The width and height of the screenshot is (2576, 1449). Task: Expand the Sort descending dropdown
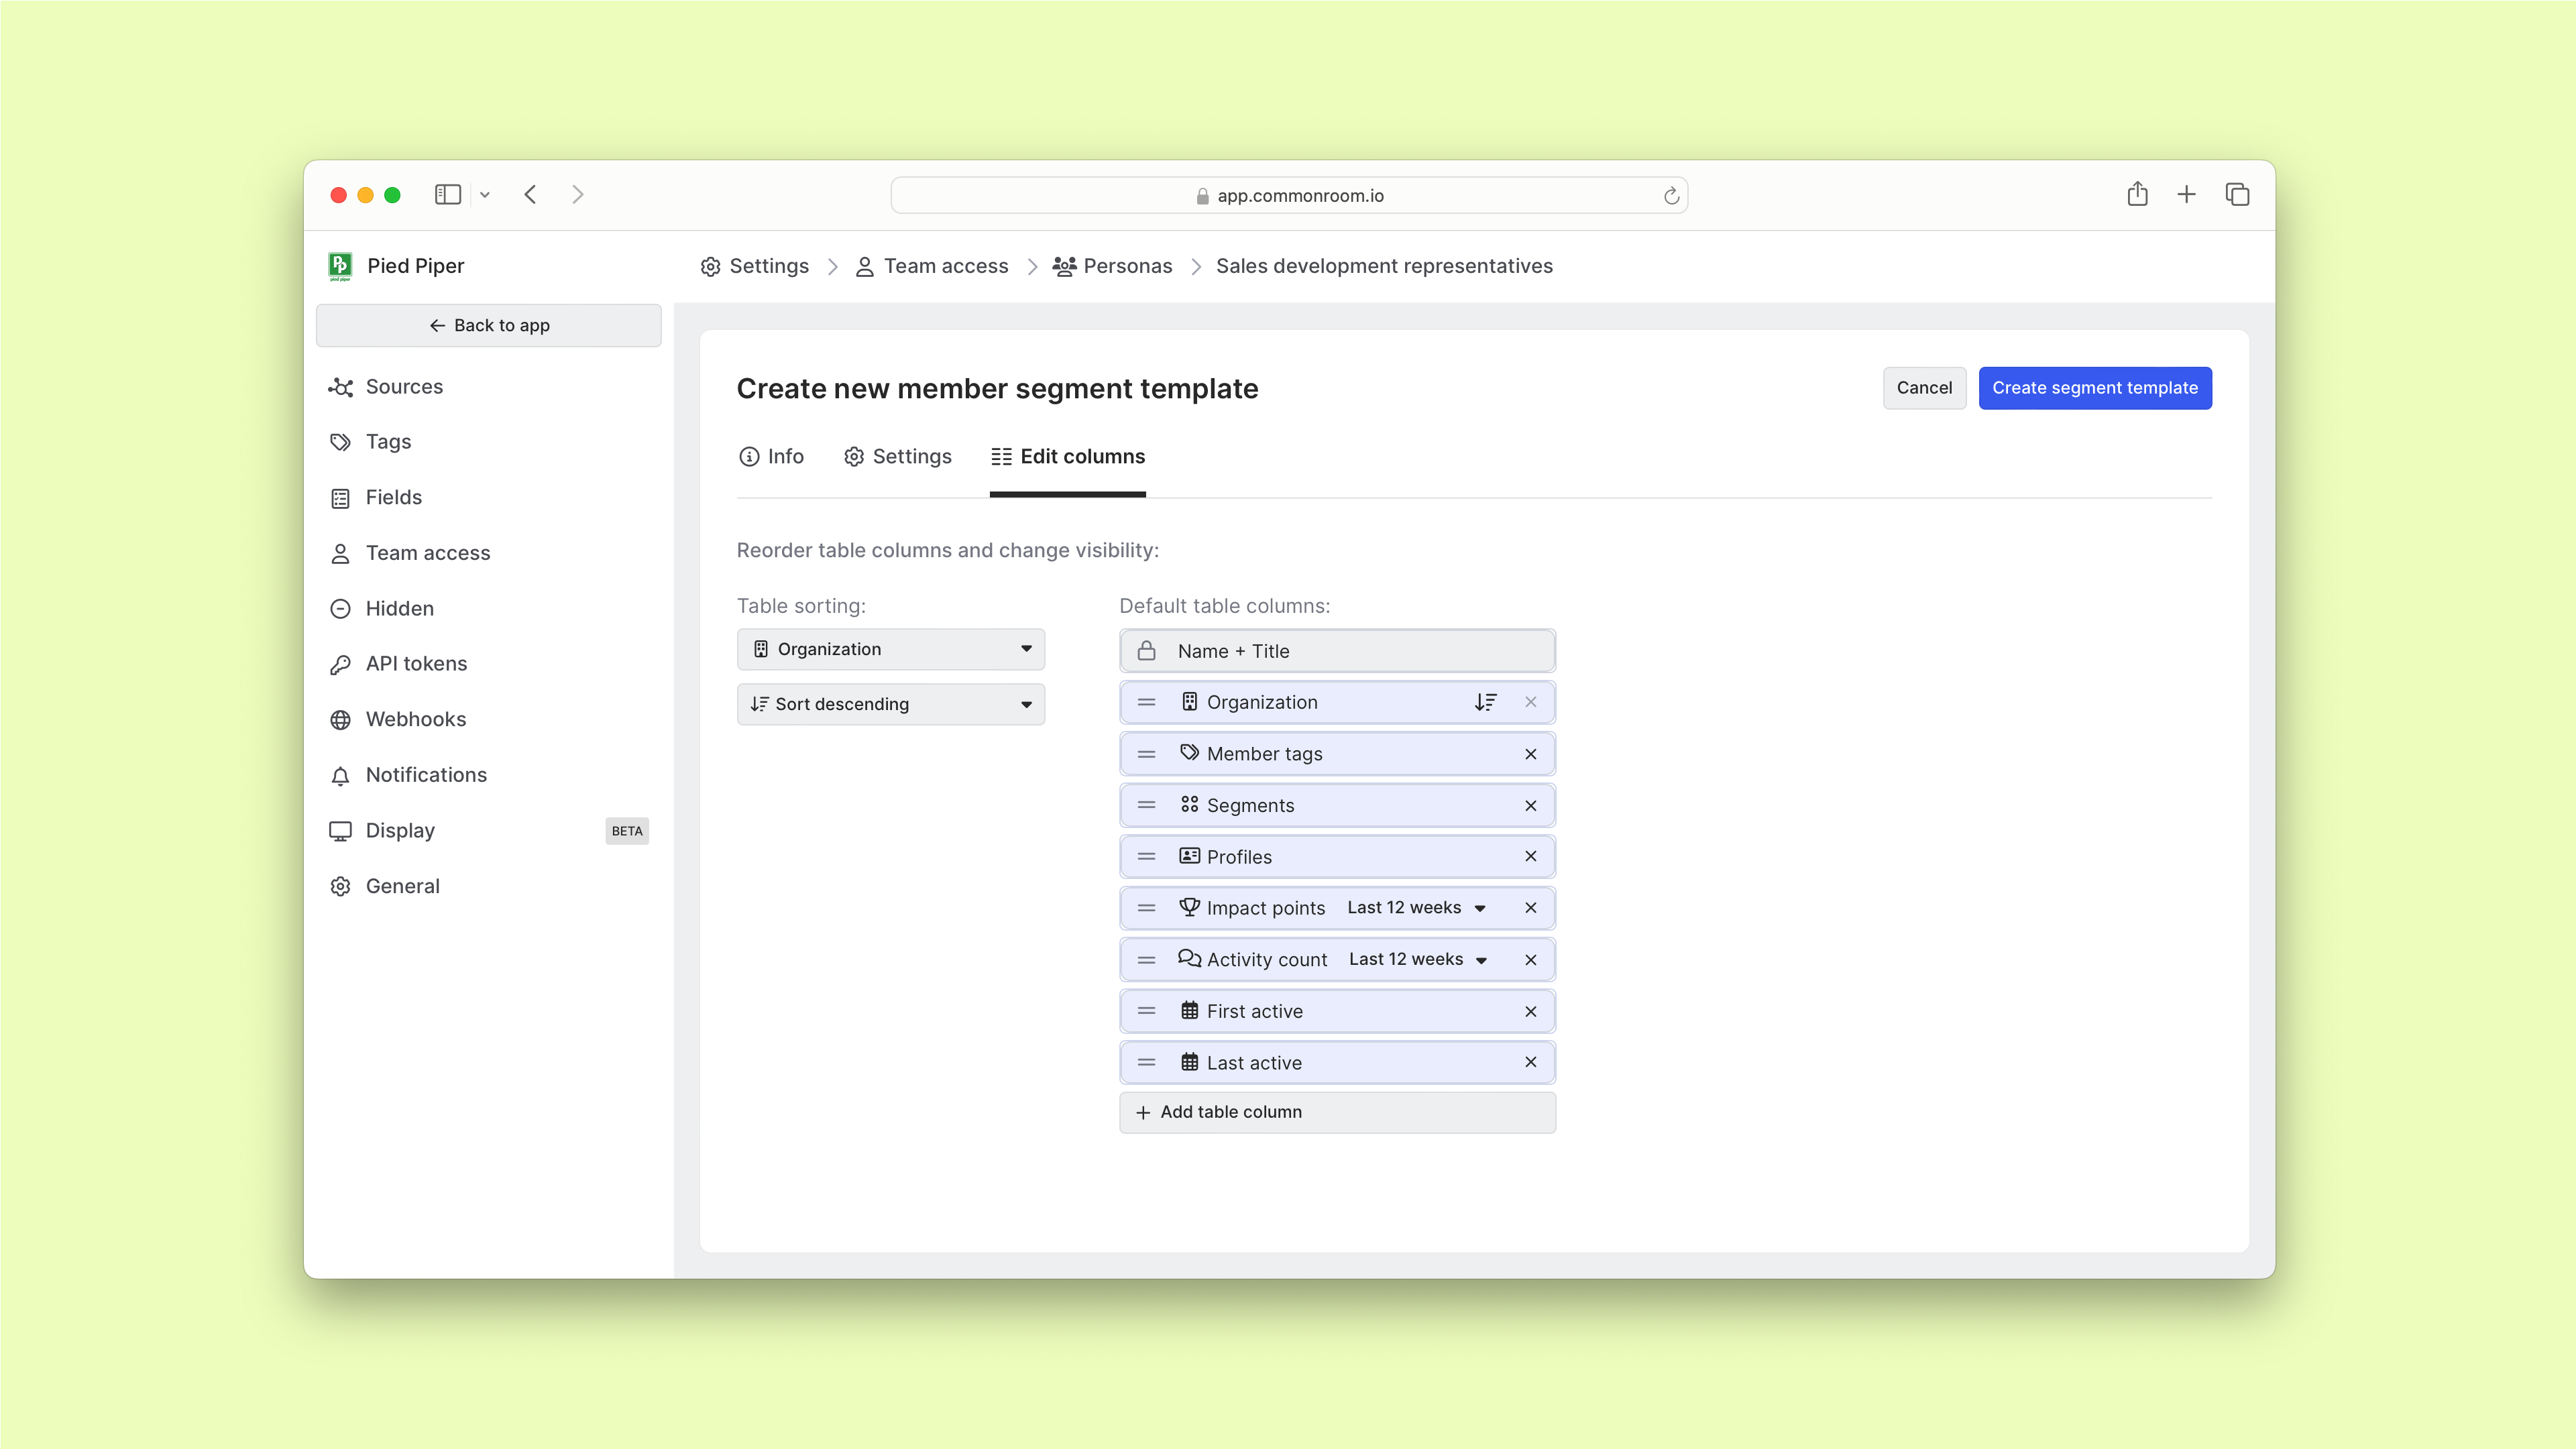point(890,704)
